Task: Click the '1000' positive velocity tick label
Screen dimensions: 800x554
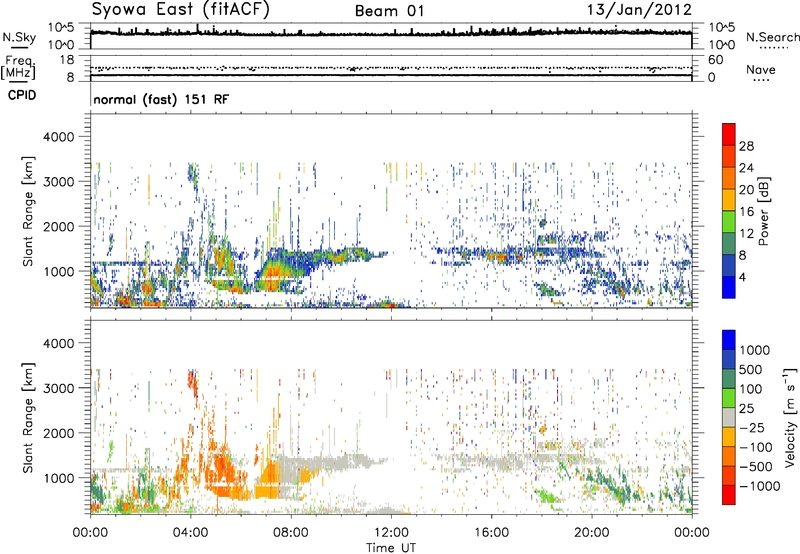Action: tap(754, 350)
